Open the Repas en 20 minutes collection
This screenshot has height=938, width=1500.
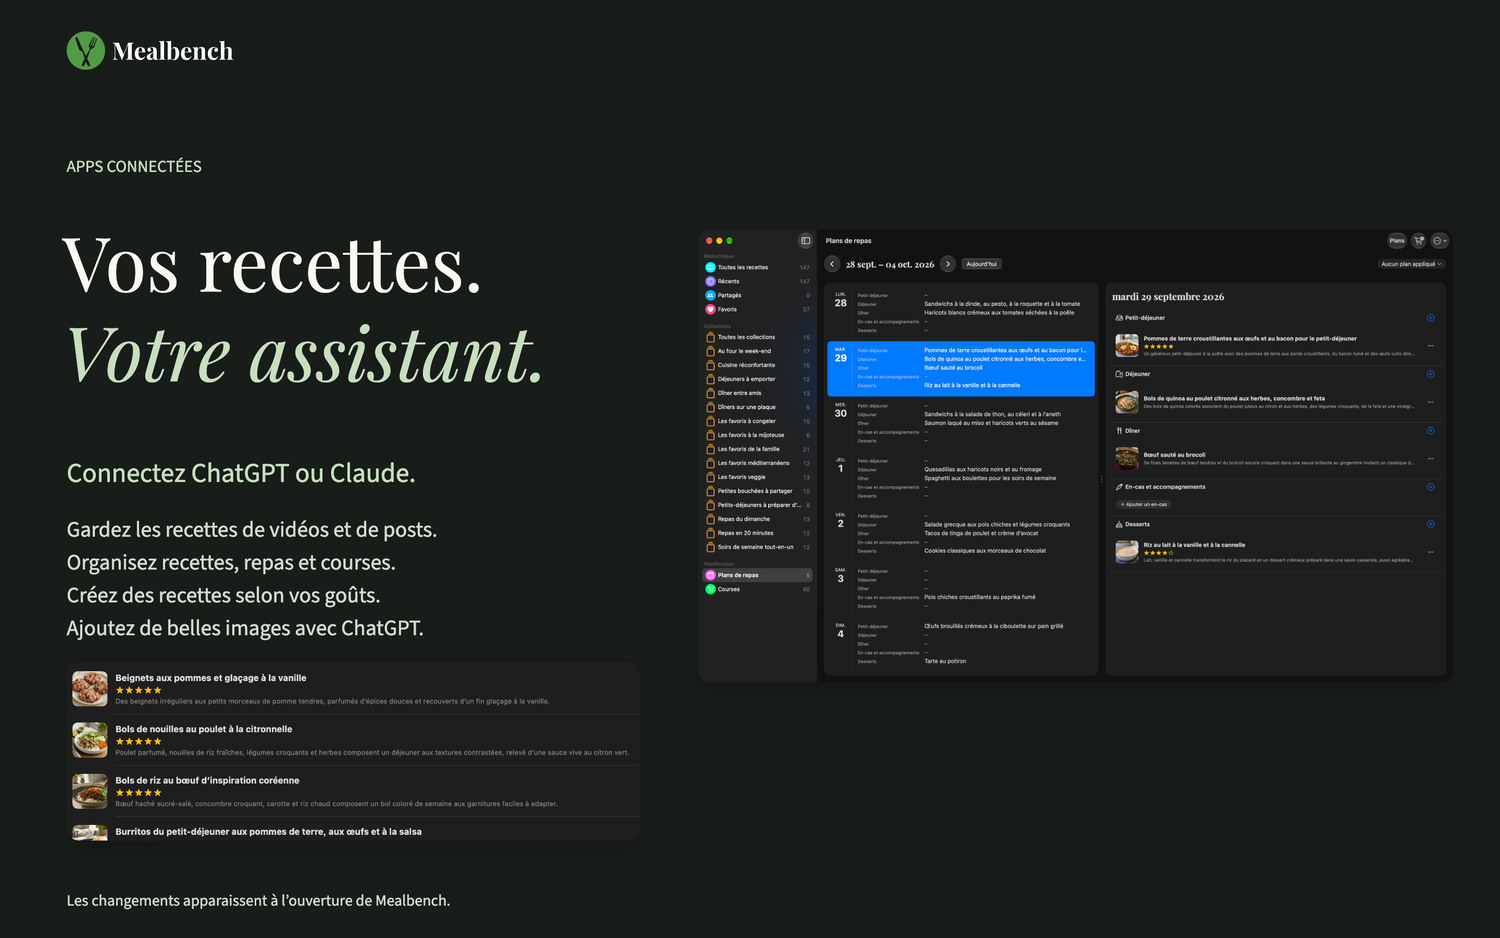pos(758,533)
